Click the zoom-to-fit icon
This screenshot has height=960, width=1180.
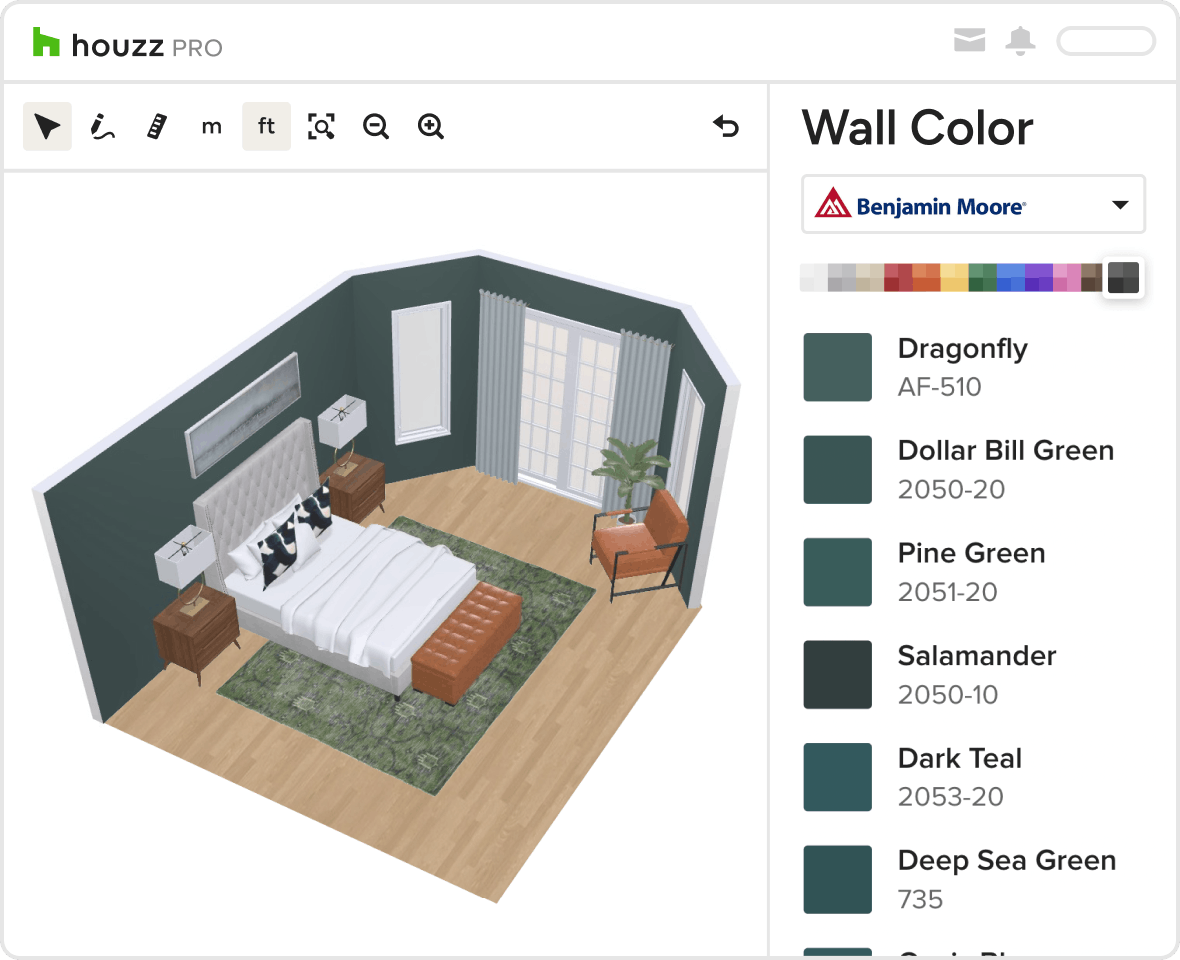pos(321,127)
